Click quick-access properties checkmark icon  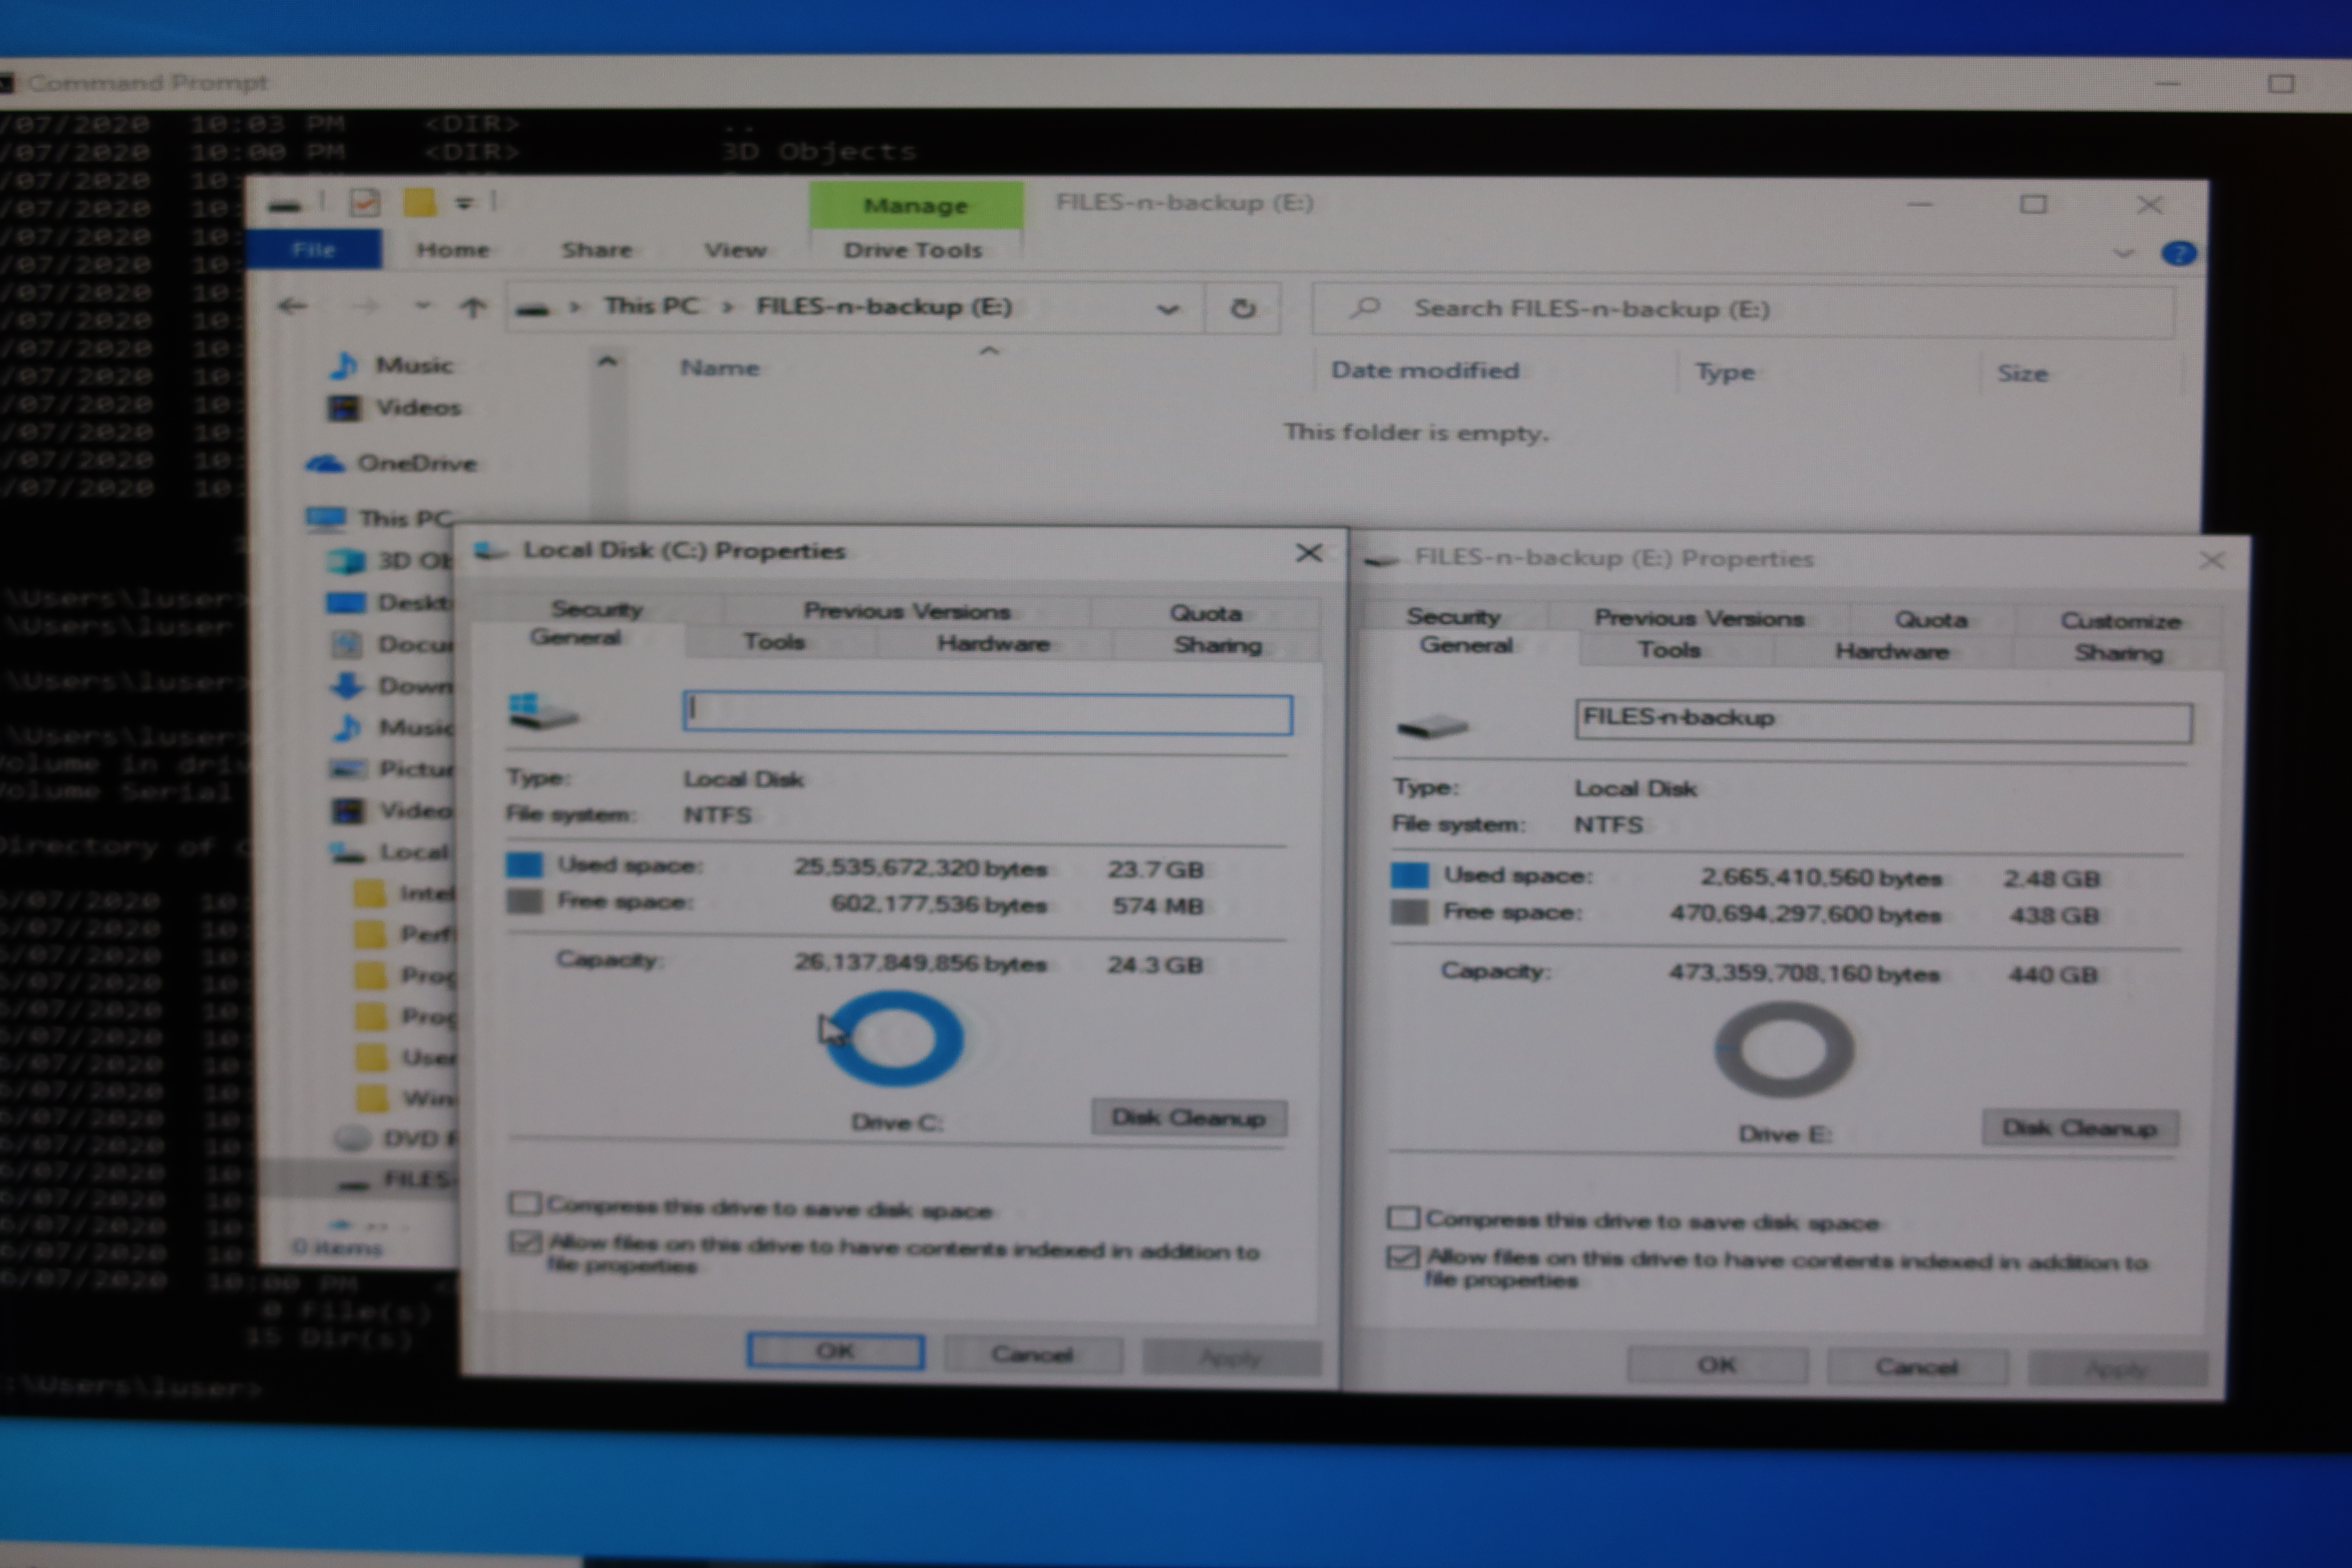click(364, 203)
